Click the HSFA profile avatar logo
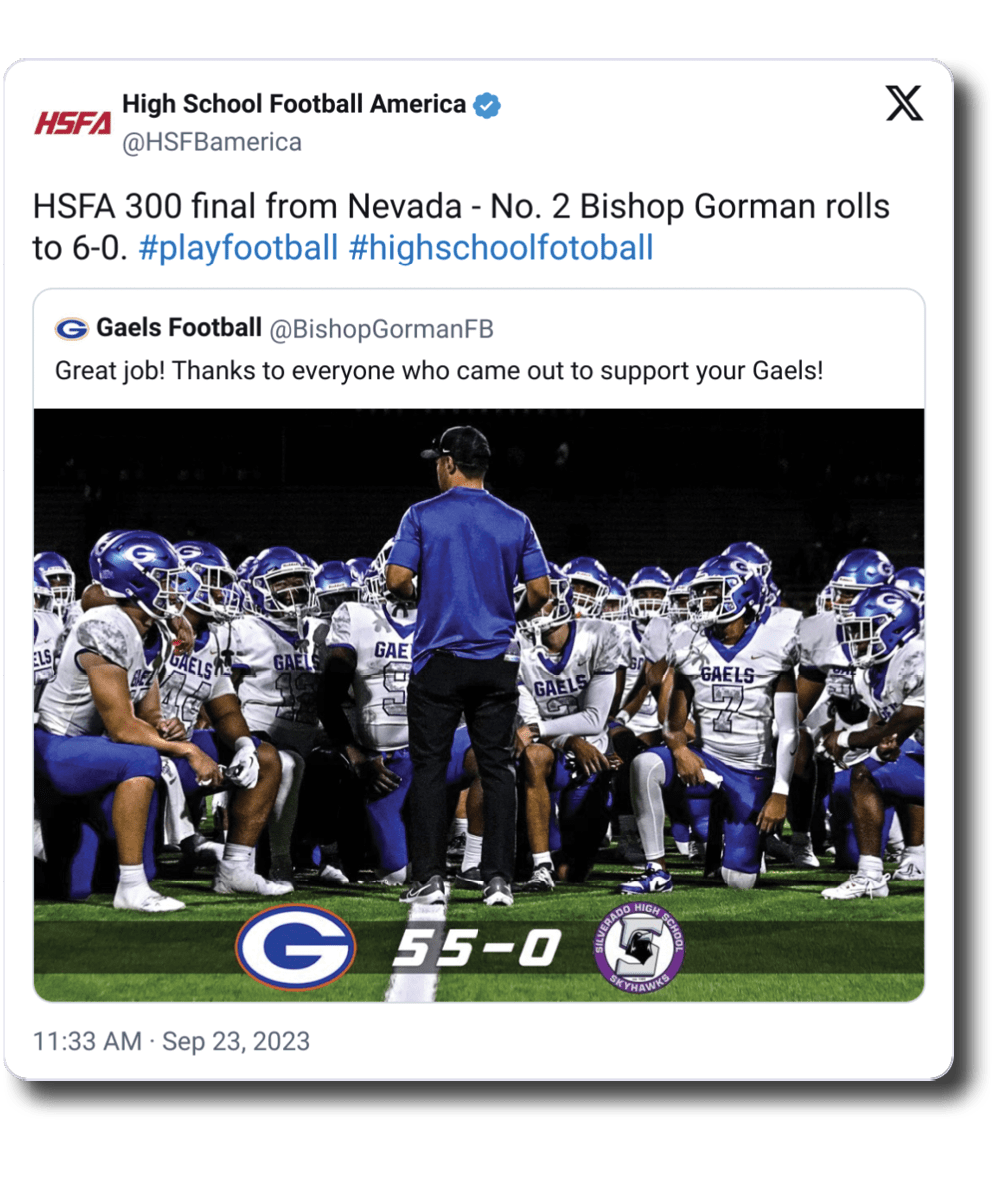The image size is (996, 1177). (x=73, y=123)
